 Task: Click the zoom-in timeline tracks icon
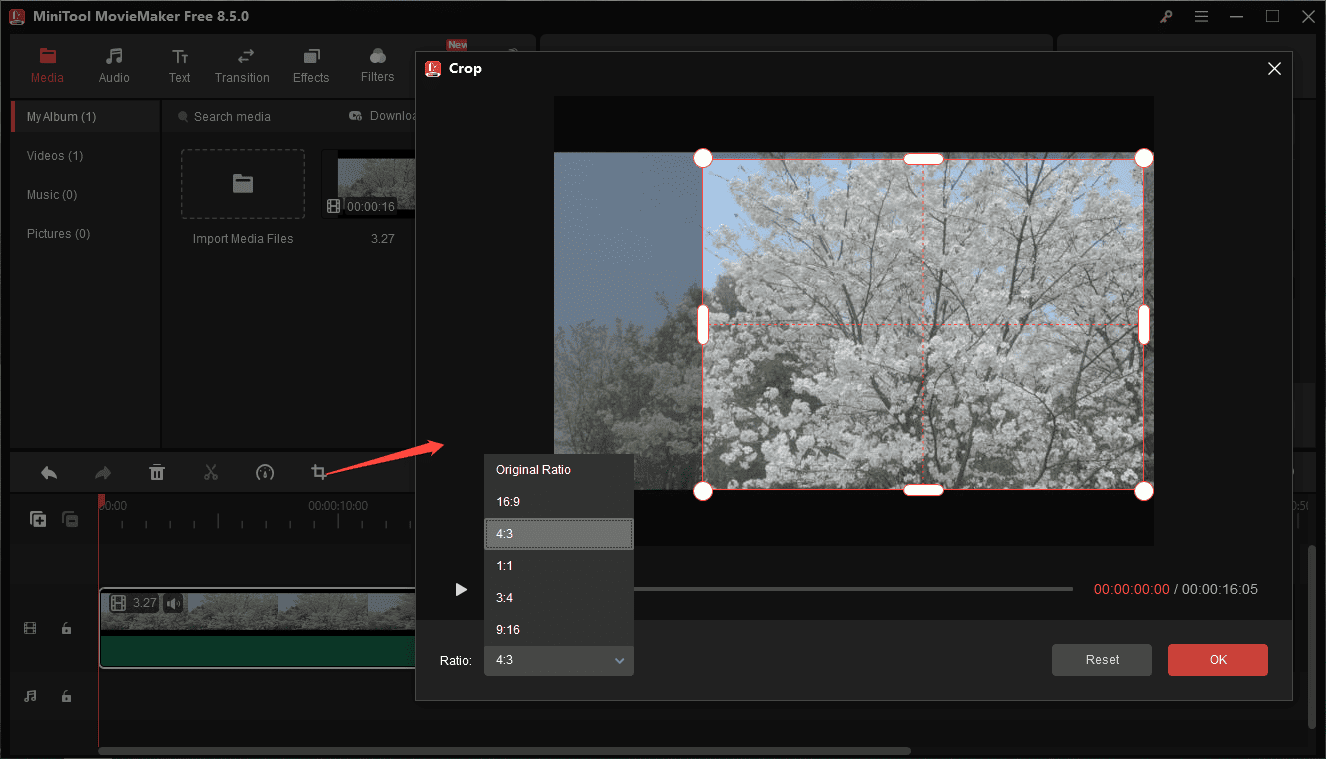tap(38, 519)
